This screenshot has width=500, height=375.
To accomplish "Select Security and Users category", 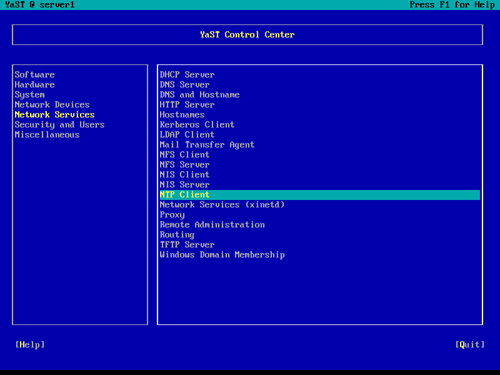I will (x=60, y=125).
